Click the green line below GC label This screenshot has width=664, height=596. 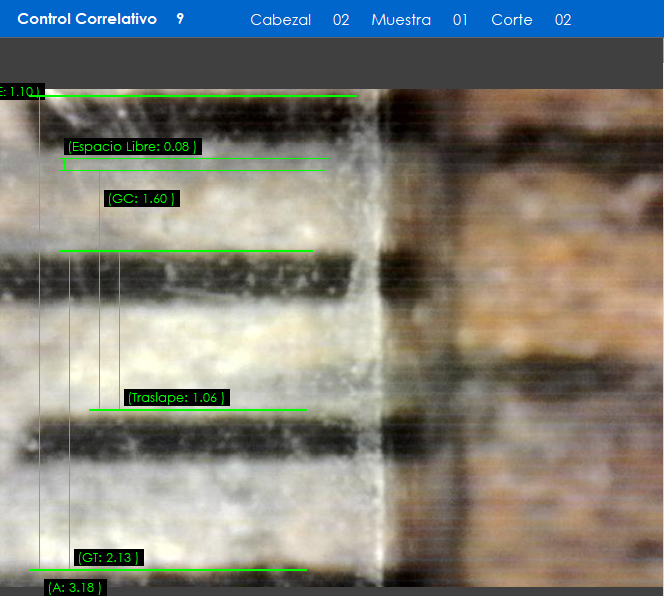pos(190,250)
